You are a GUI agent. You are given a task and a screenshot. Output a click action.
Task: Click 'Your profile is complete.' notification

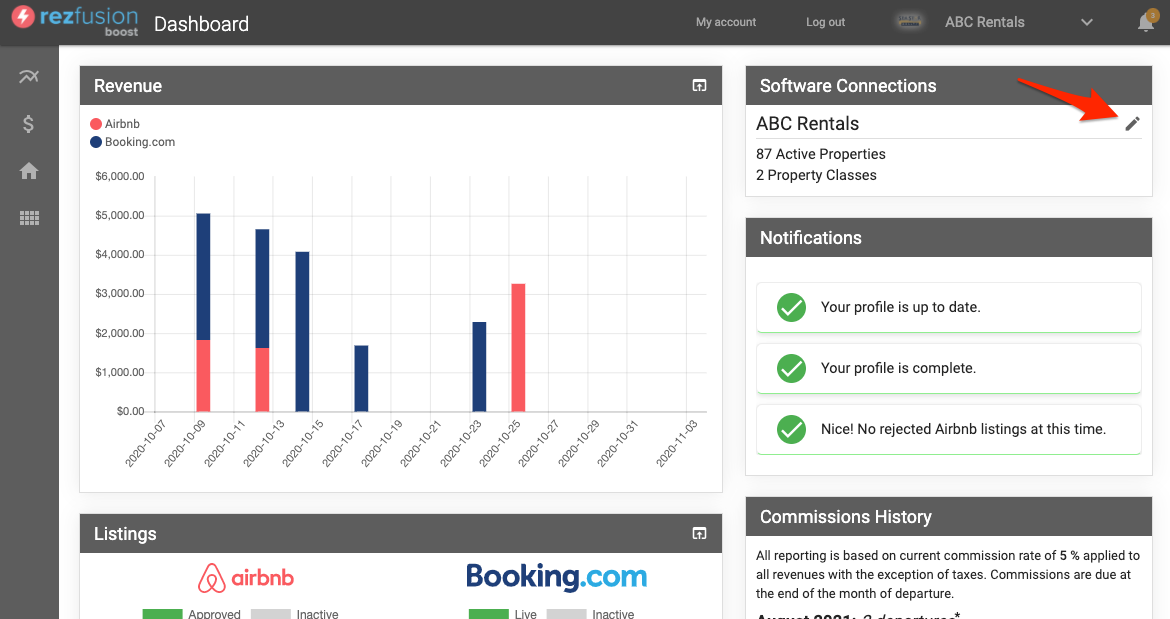coord(948,368)
